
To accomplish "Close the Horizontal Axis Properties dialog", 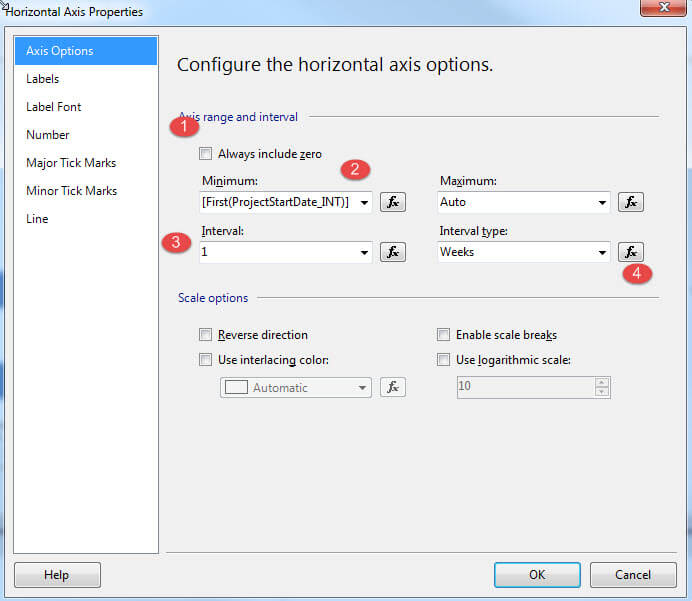I will [x=655, y=10].
